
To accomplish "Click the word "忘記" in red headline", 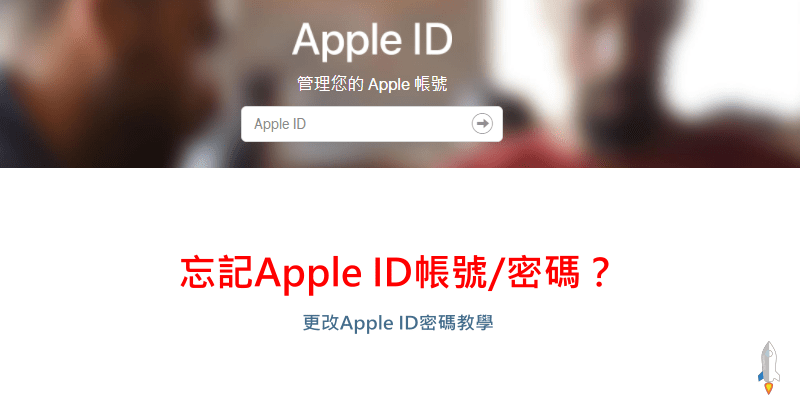I will [217, 274].
